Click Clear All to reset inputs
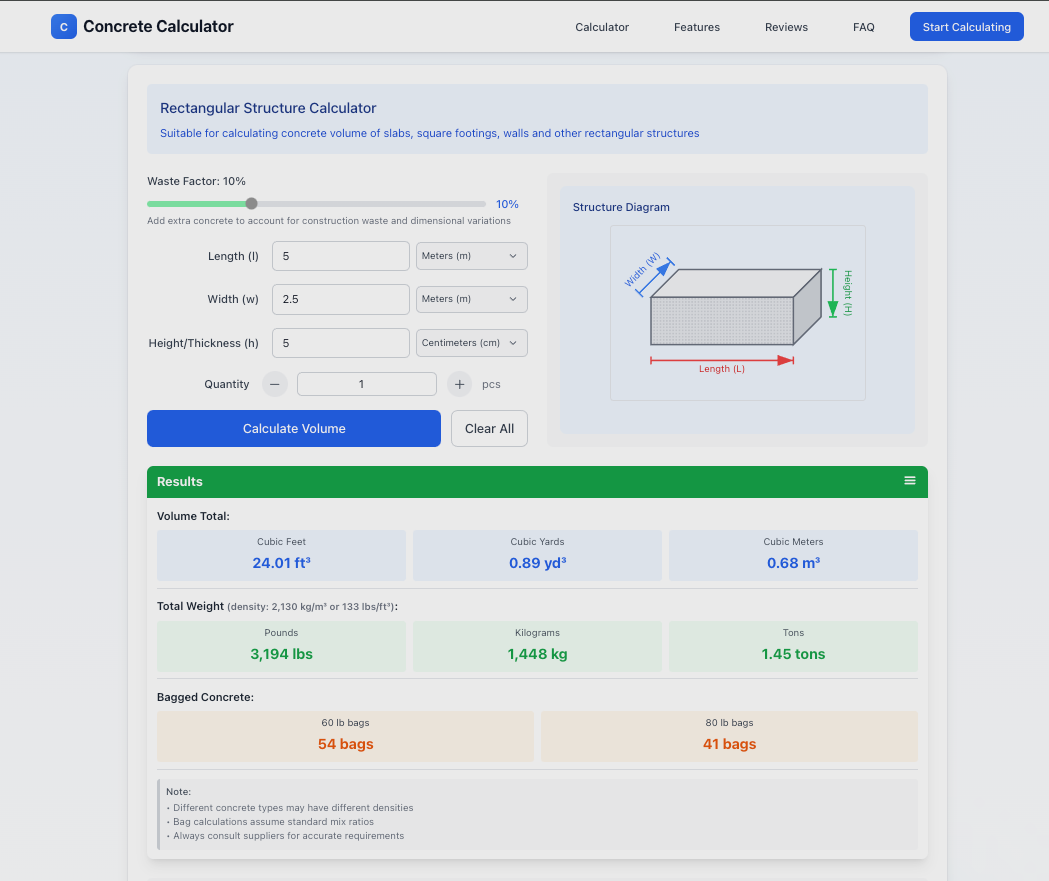Image resolution: width=1049 pixels, height=881 pixels. click(489, 428)
